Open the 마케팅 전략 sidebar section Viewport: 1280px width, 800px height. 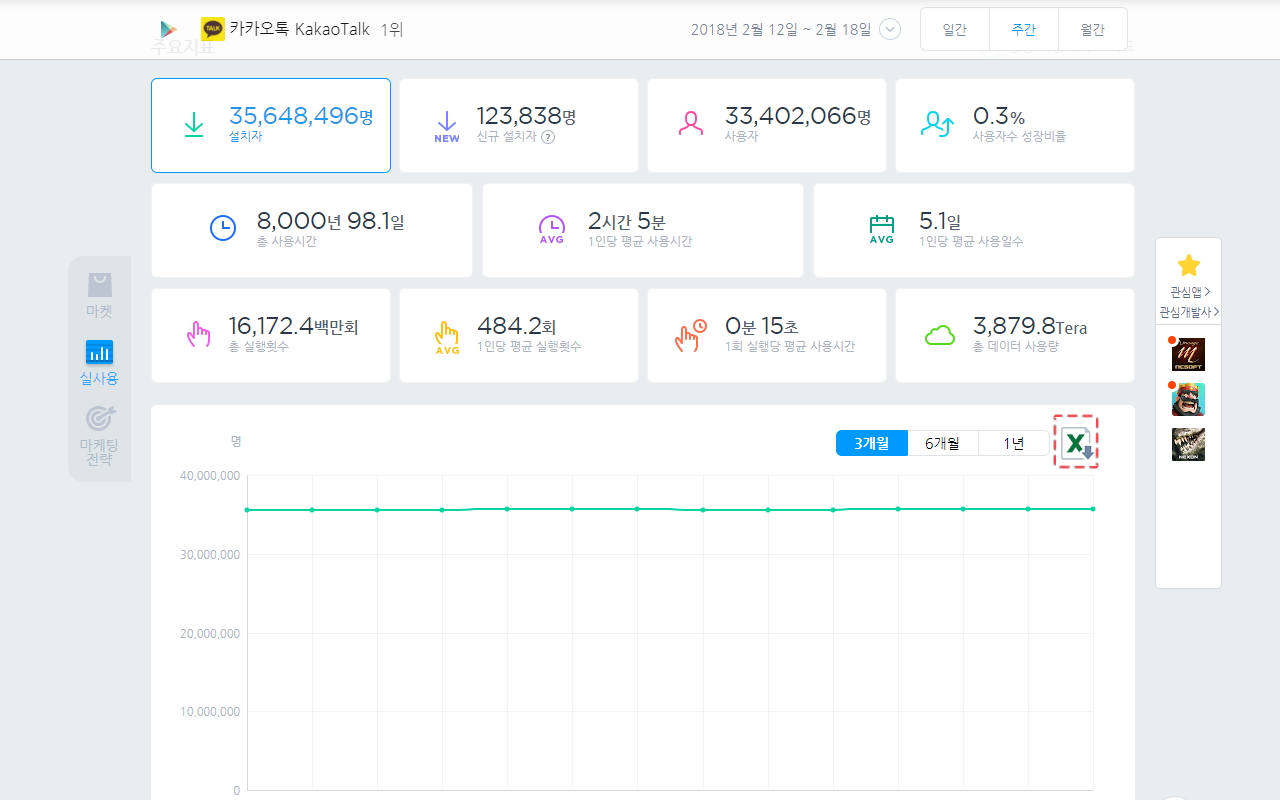click(x=99, y=435)
